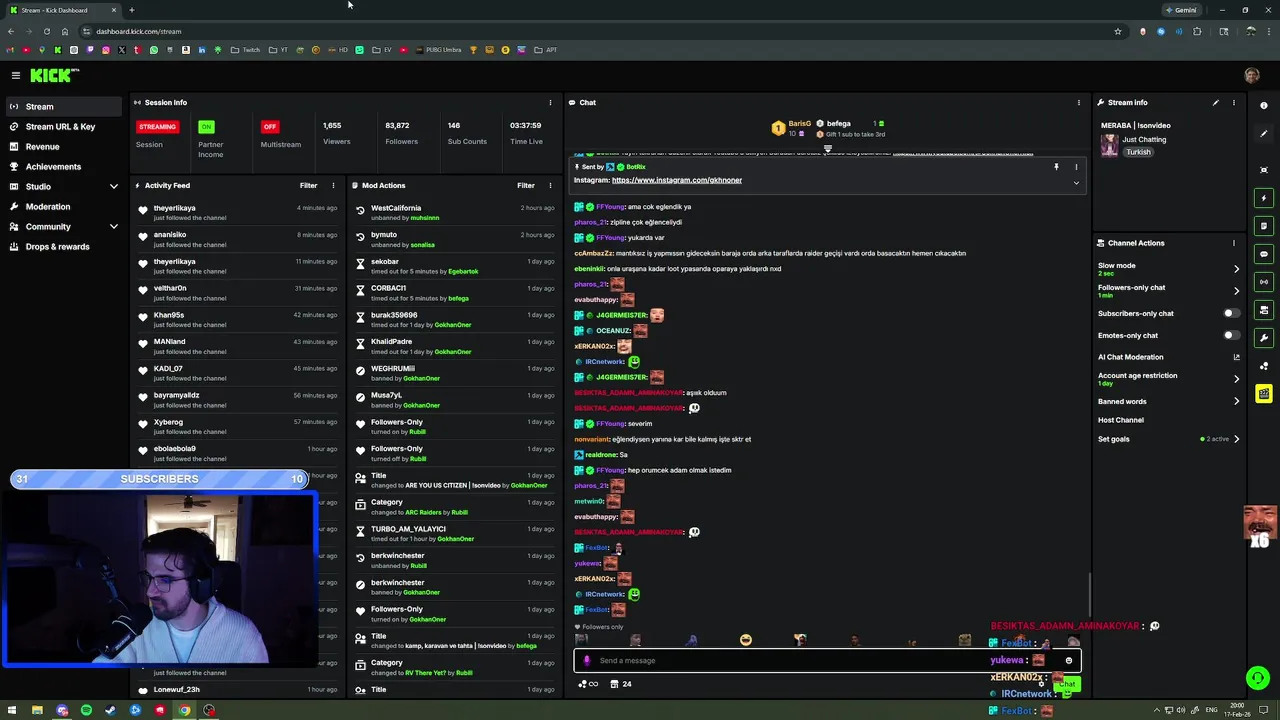Open Stream URL & Key page
Image resolution: width=1280 pixels, height=720 pixels.
(x=64, y=127)
